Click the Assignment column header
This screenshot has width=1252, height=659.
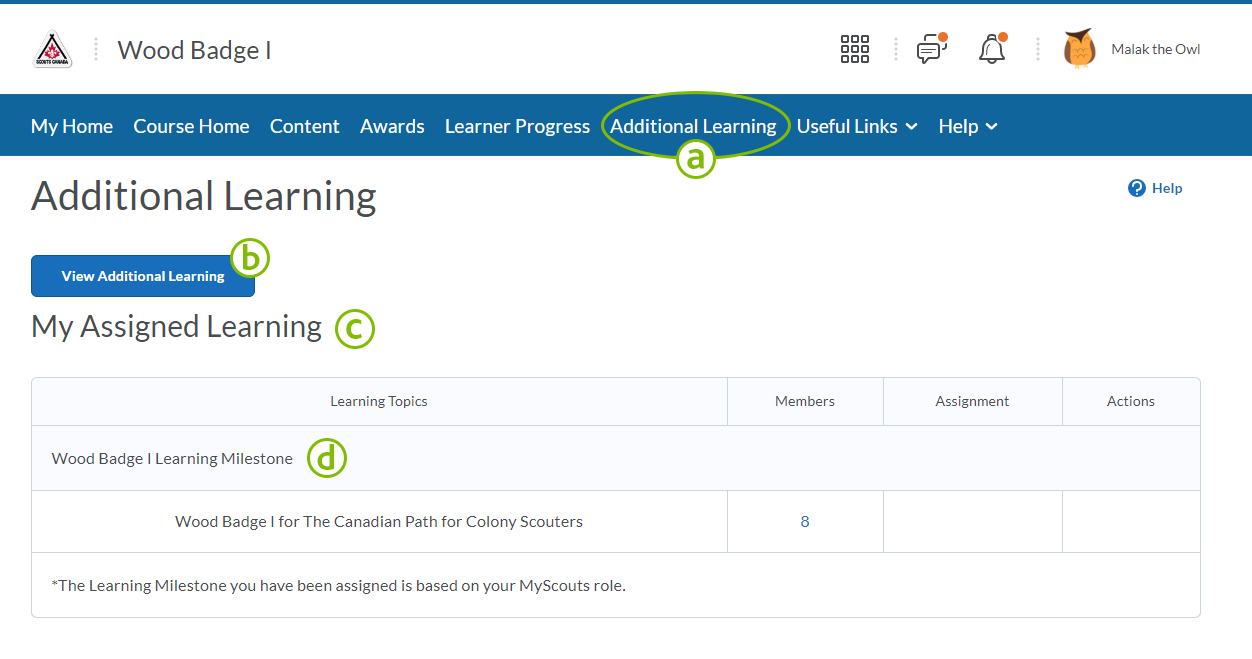pyautogui.click(x=973, y=401)
